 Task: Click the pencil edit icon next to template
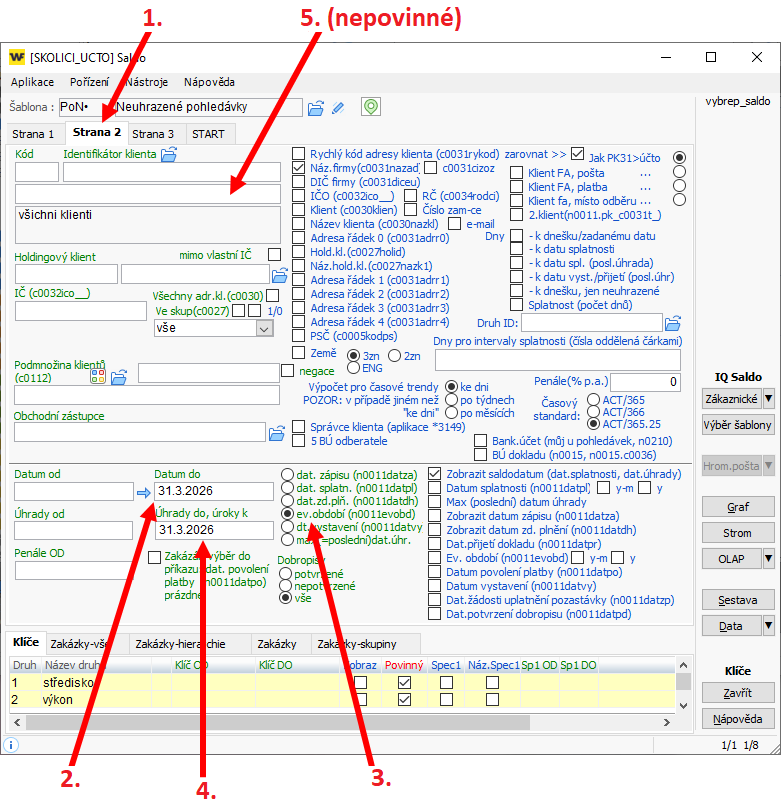click(338, 107)
